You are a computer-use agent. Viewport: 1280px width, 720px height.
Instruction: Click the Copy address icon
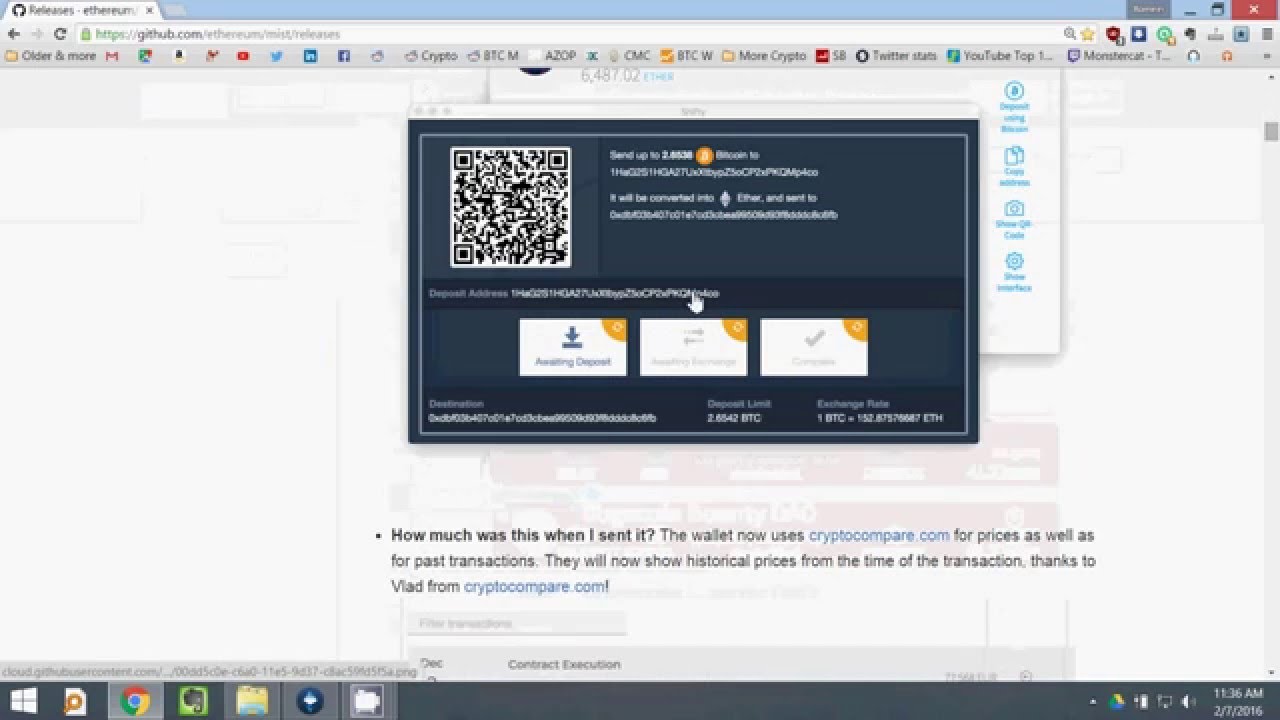click(1014, 156)
